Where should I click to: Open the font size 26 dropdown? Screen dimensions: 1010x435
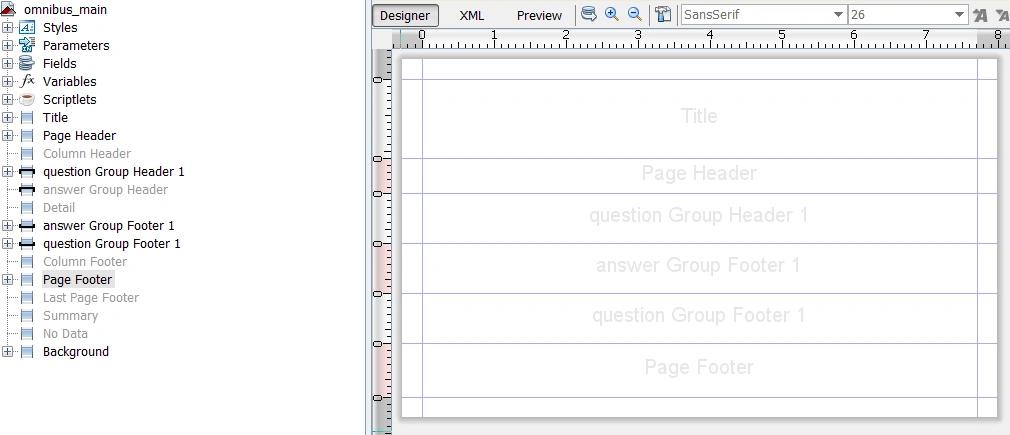click(x=908, y=15)
